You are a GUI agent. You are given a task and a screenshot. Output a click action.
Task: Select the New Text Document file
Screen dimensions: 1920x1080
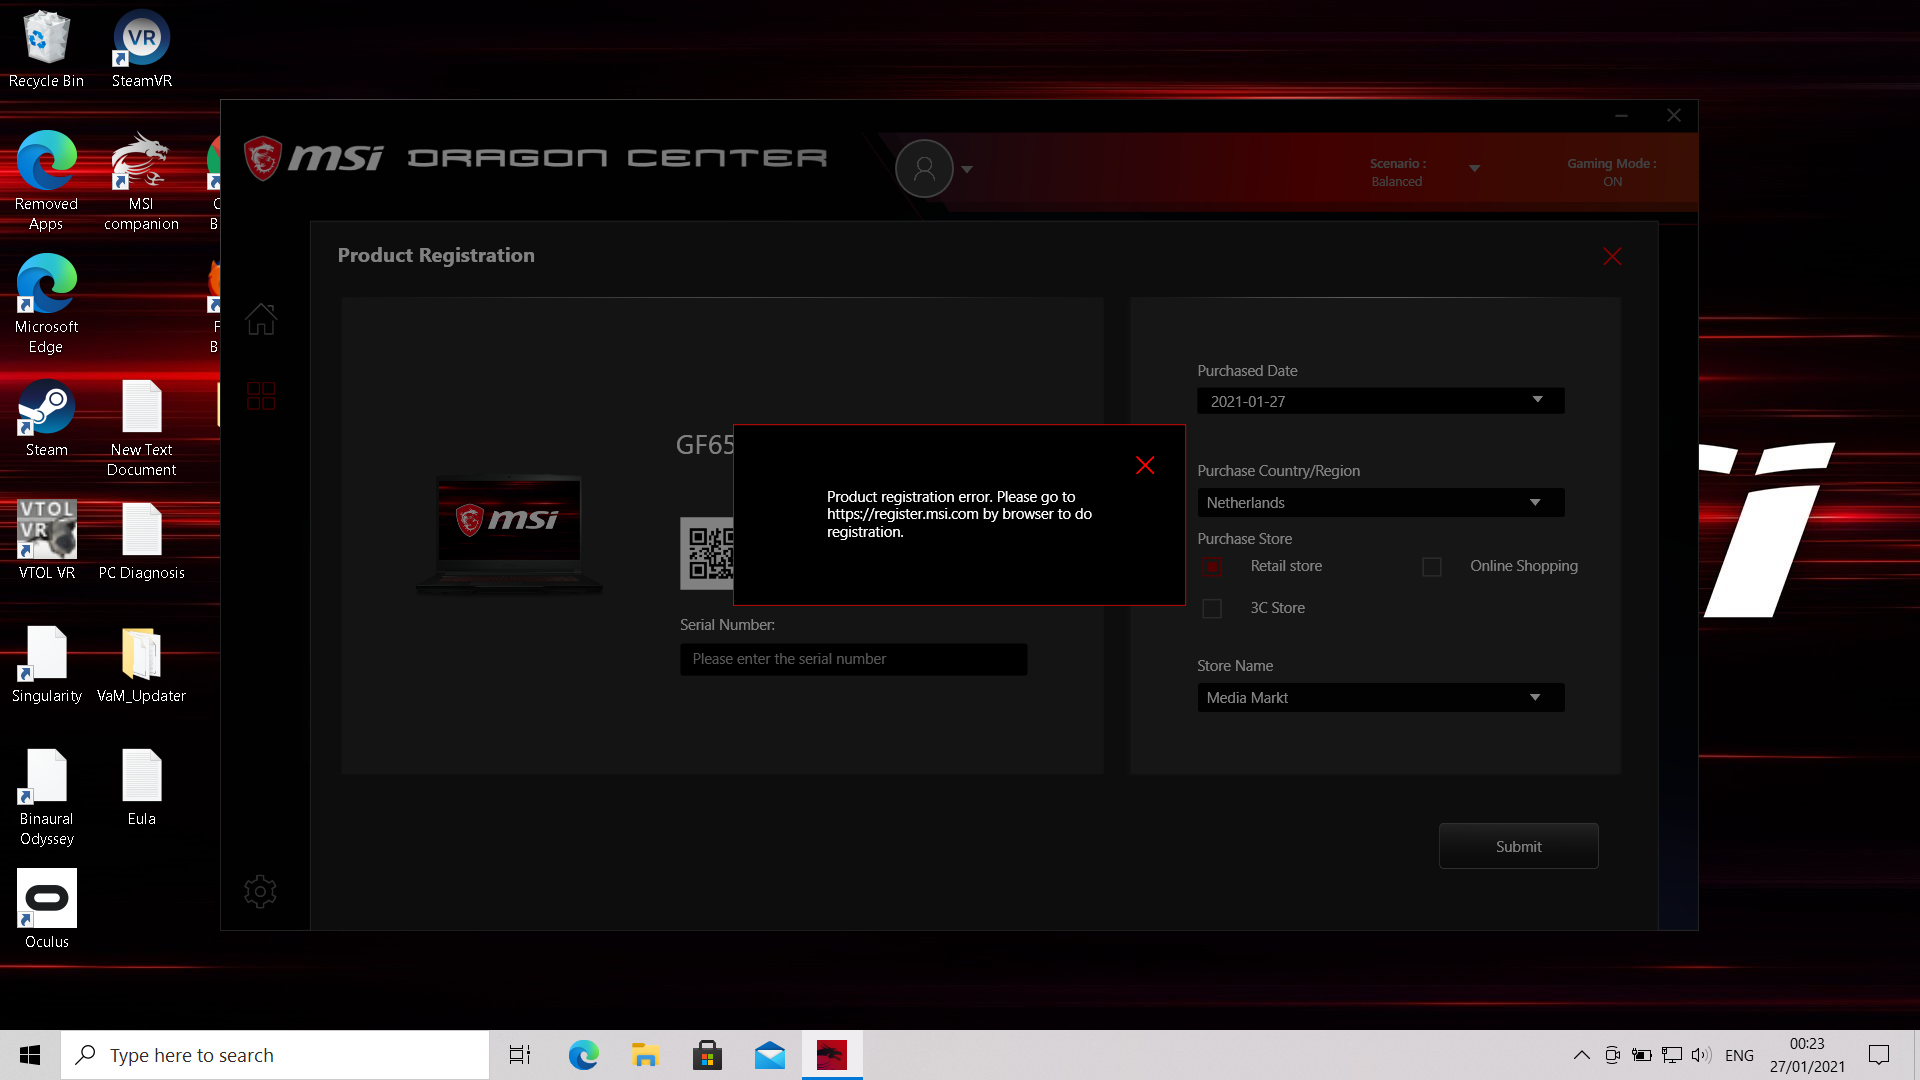(141, 429)
